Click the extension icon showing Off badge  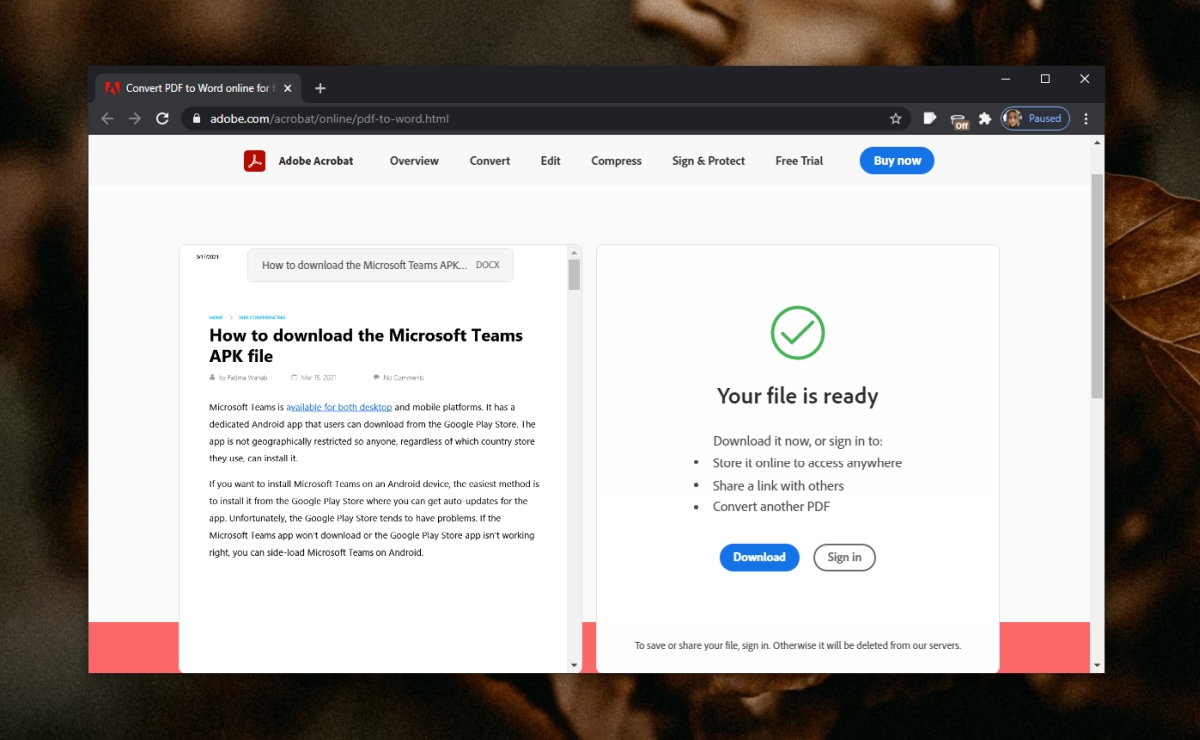coord(957,118)
